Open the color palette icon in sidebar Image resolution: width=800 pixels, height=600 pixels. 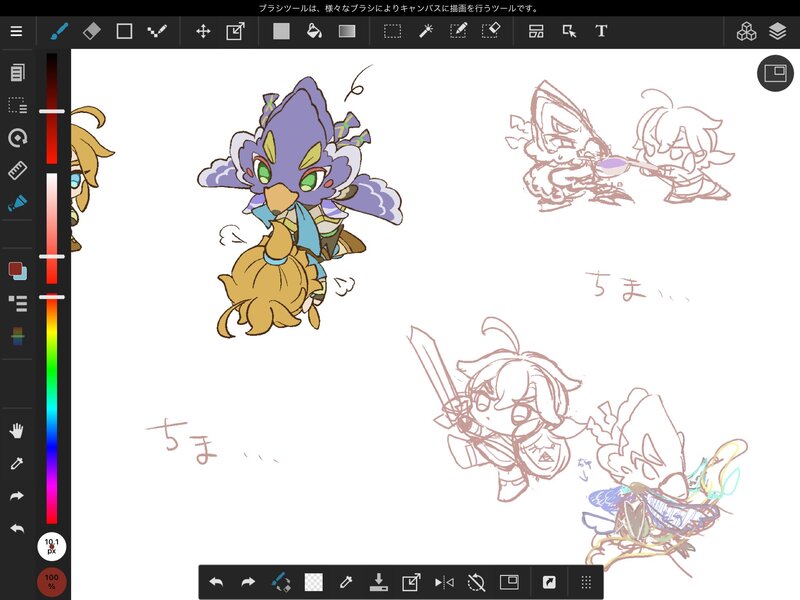pyautogui.click(x=17, y=336)
